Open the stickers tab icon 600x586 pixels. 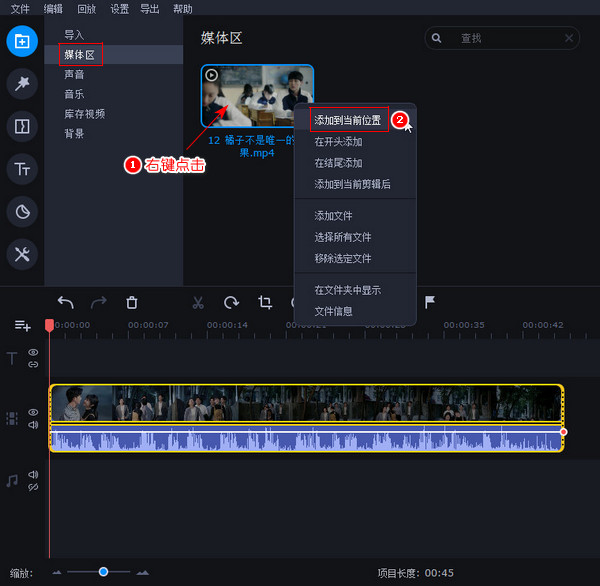22,212
